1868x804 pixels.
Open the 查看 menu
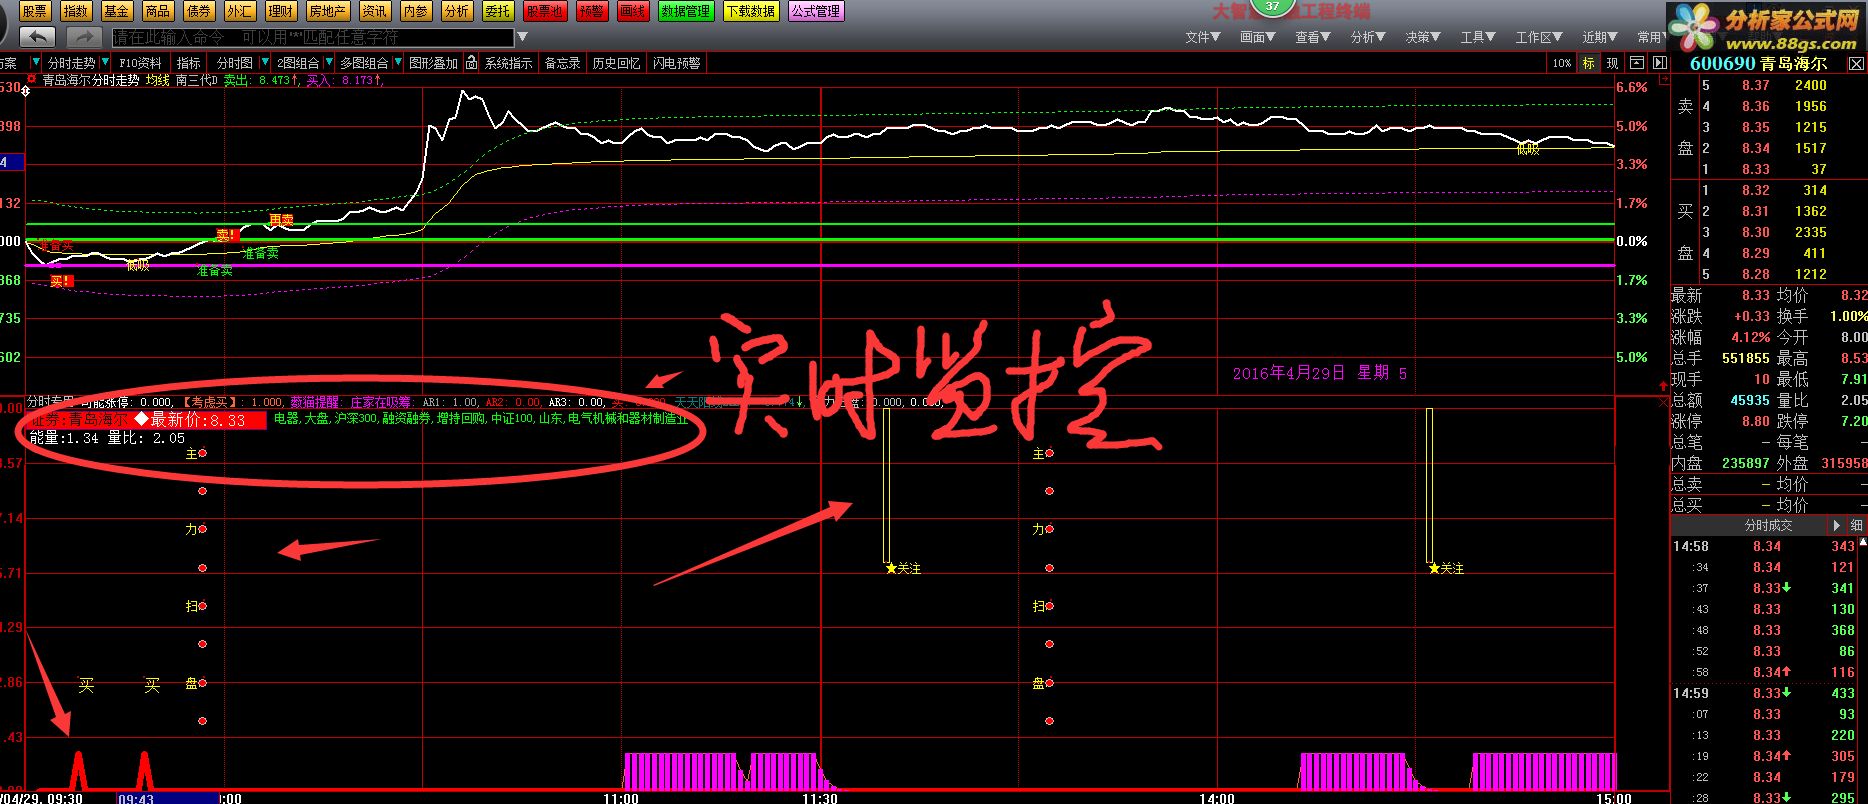click(1313, 37)
